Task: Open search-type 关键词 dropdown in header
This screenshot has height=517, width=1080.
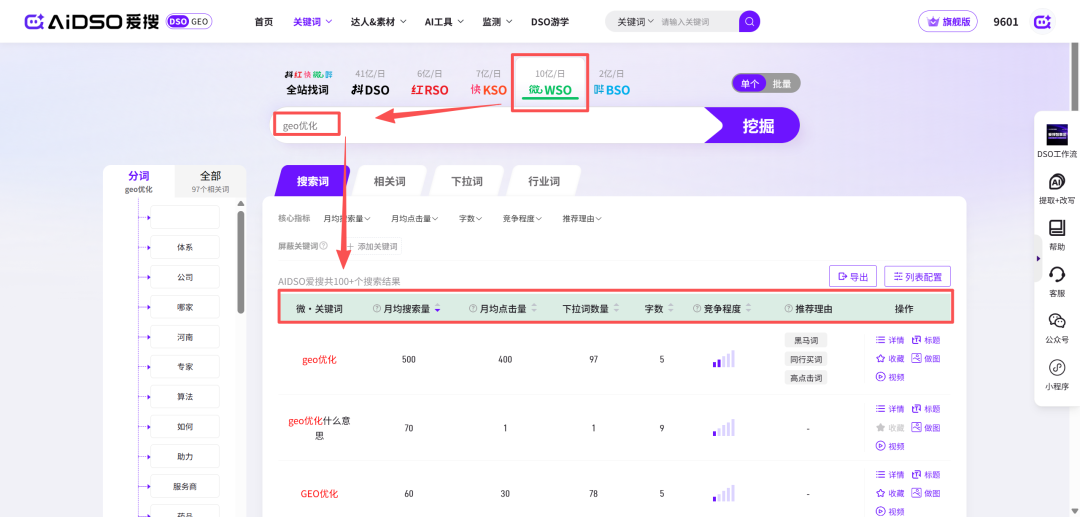Action: [635, 21]
